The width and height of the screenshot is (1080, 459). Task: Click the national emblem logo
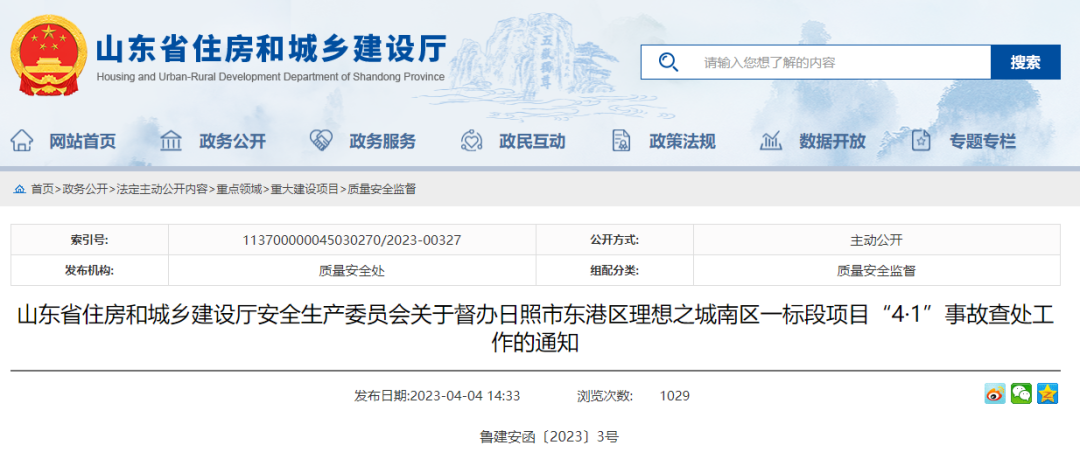tap(48, 55)
